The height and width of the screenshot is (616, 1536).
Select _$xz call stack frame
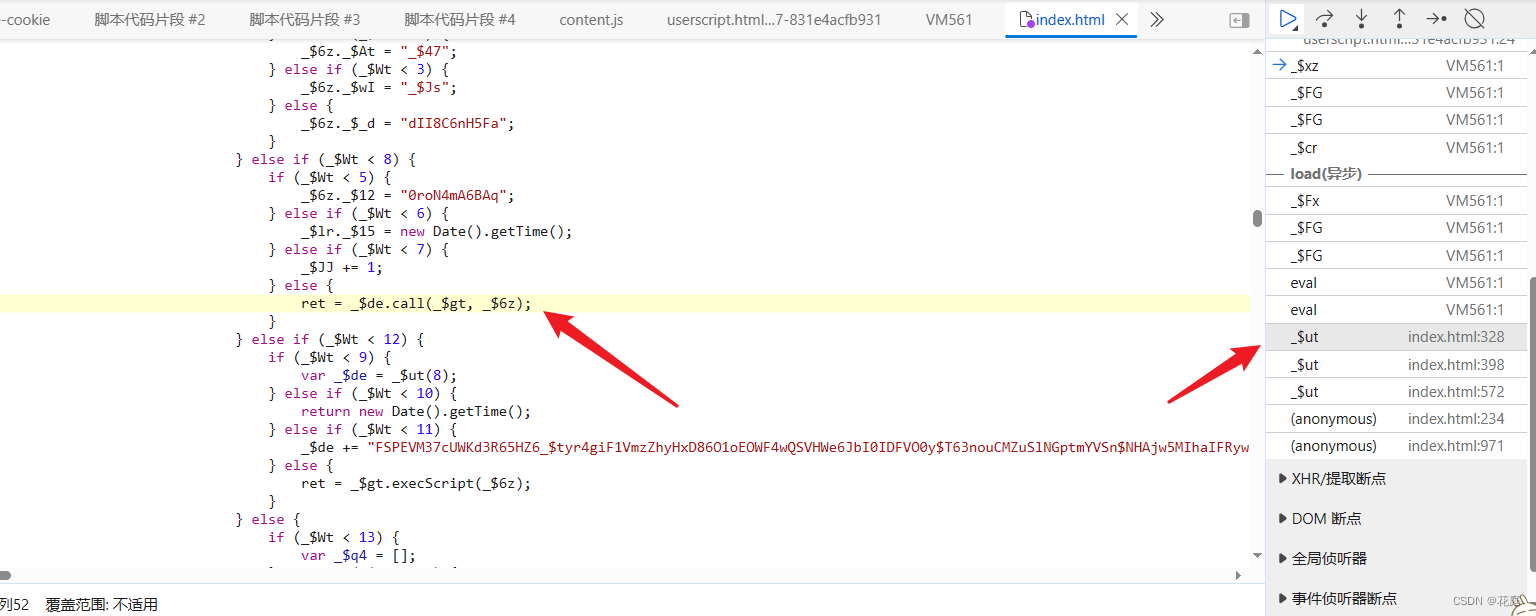1397,65
